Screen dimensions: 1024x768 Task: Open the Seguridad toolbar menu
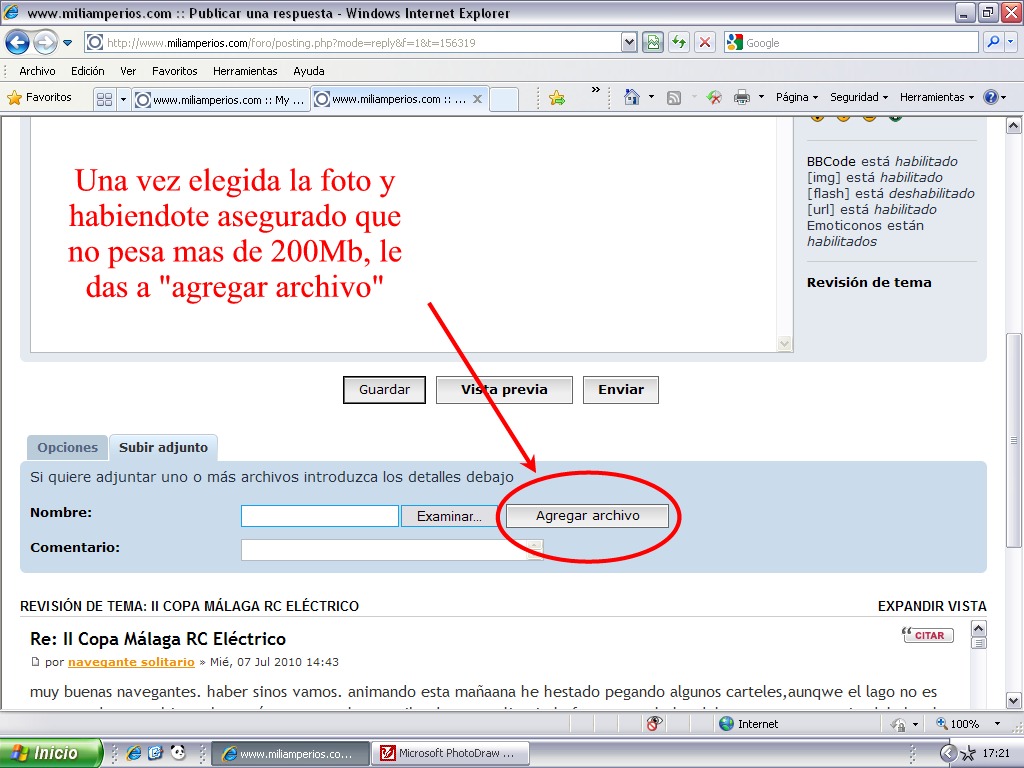coord(859,97)
